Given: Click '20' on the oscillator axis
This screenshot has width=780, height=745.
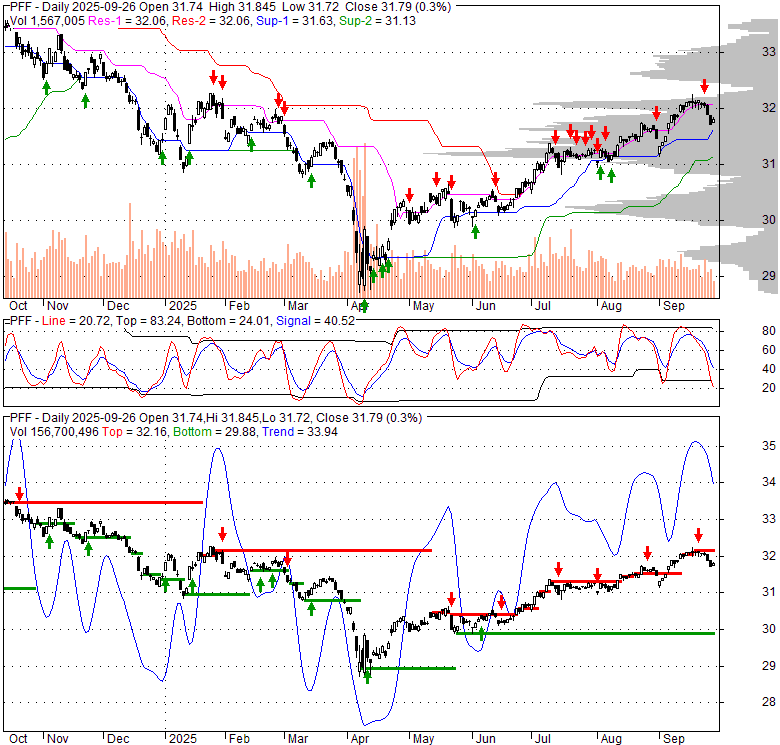Looking at the screenshot, I should pos(769,387).
